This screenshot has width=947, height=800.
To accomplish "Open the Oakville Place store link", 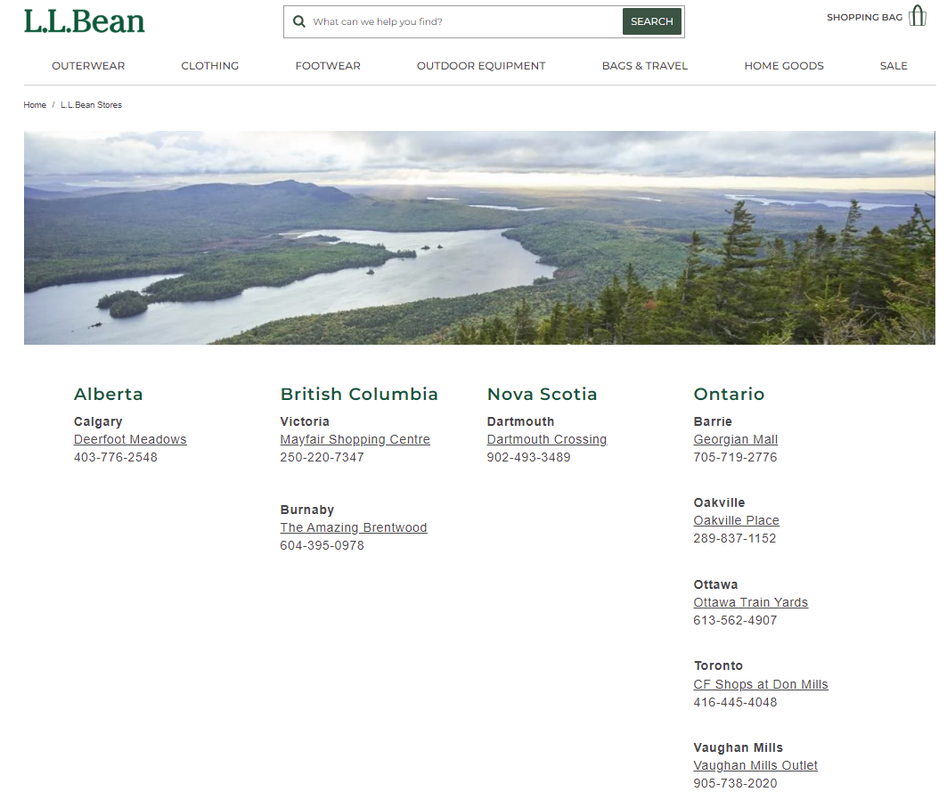I will pos(736,520).
